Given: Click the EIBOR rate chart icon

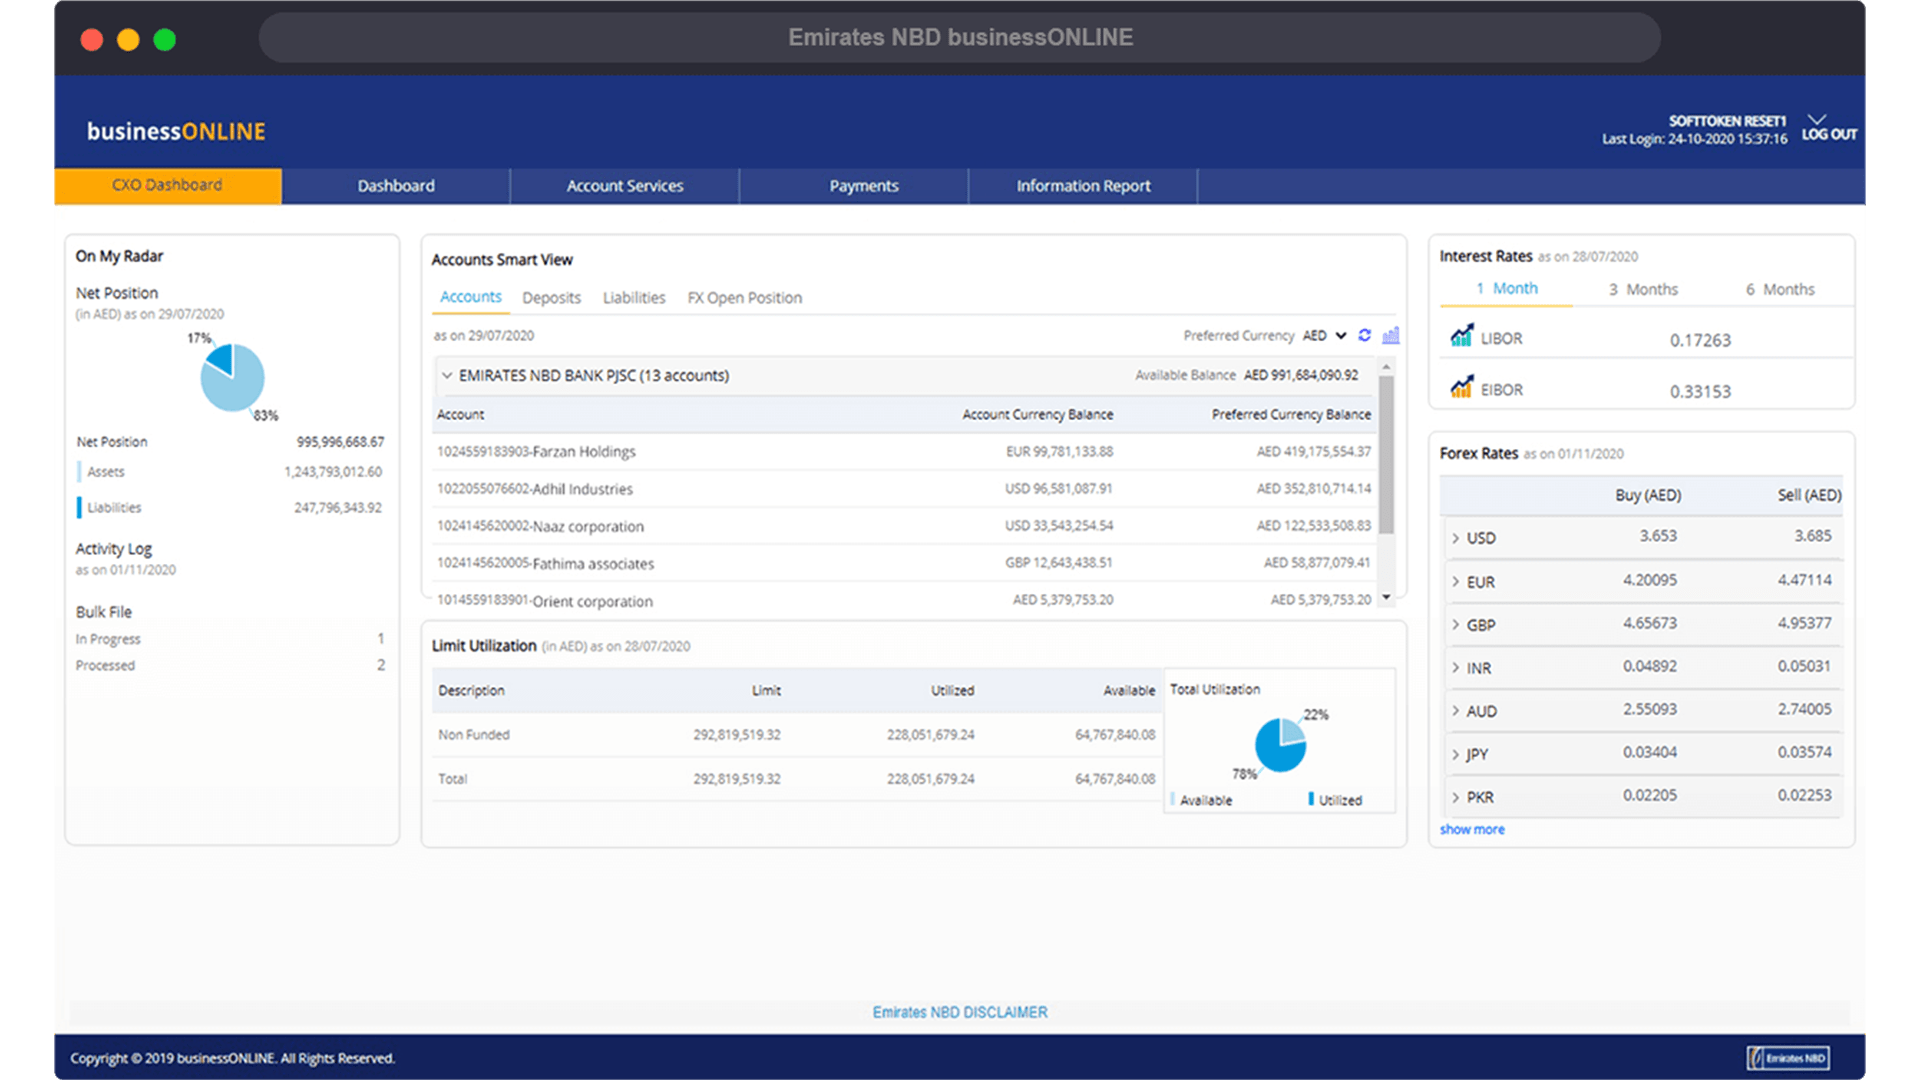Looking at the screenshot, I should point(1461,387).
